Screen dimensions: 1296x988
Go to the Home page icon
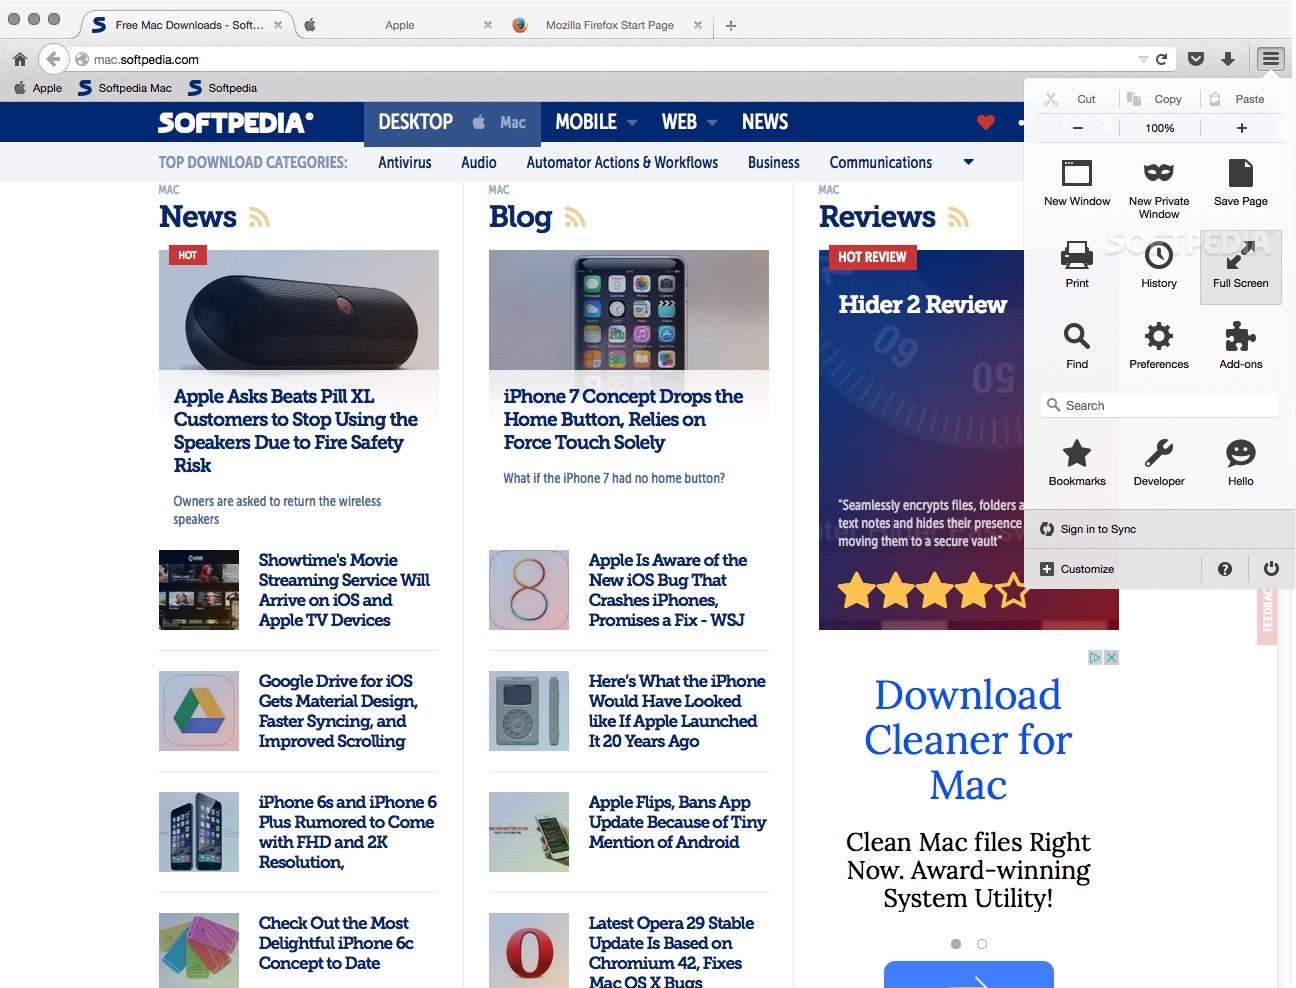20,59
